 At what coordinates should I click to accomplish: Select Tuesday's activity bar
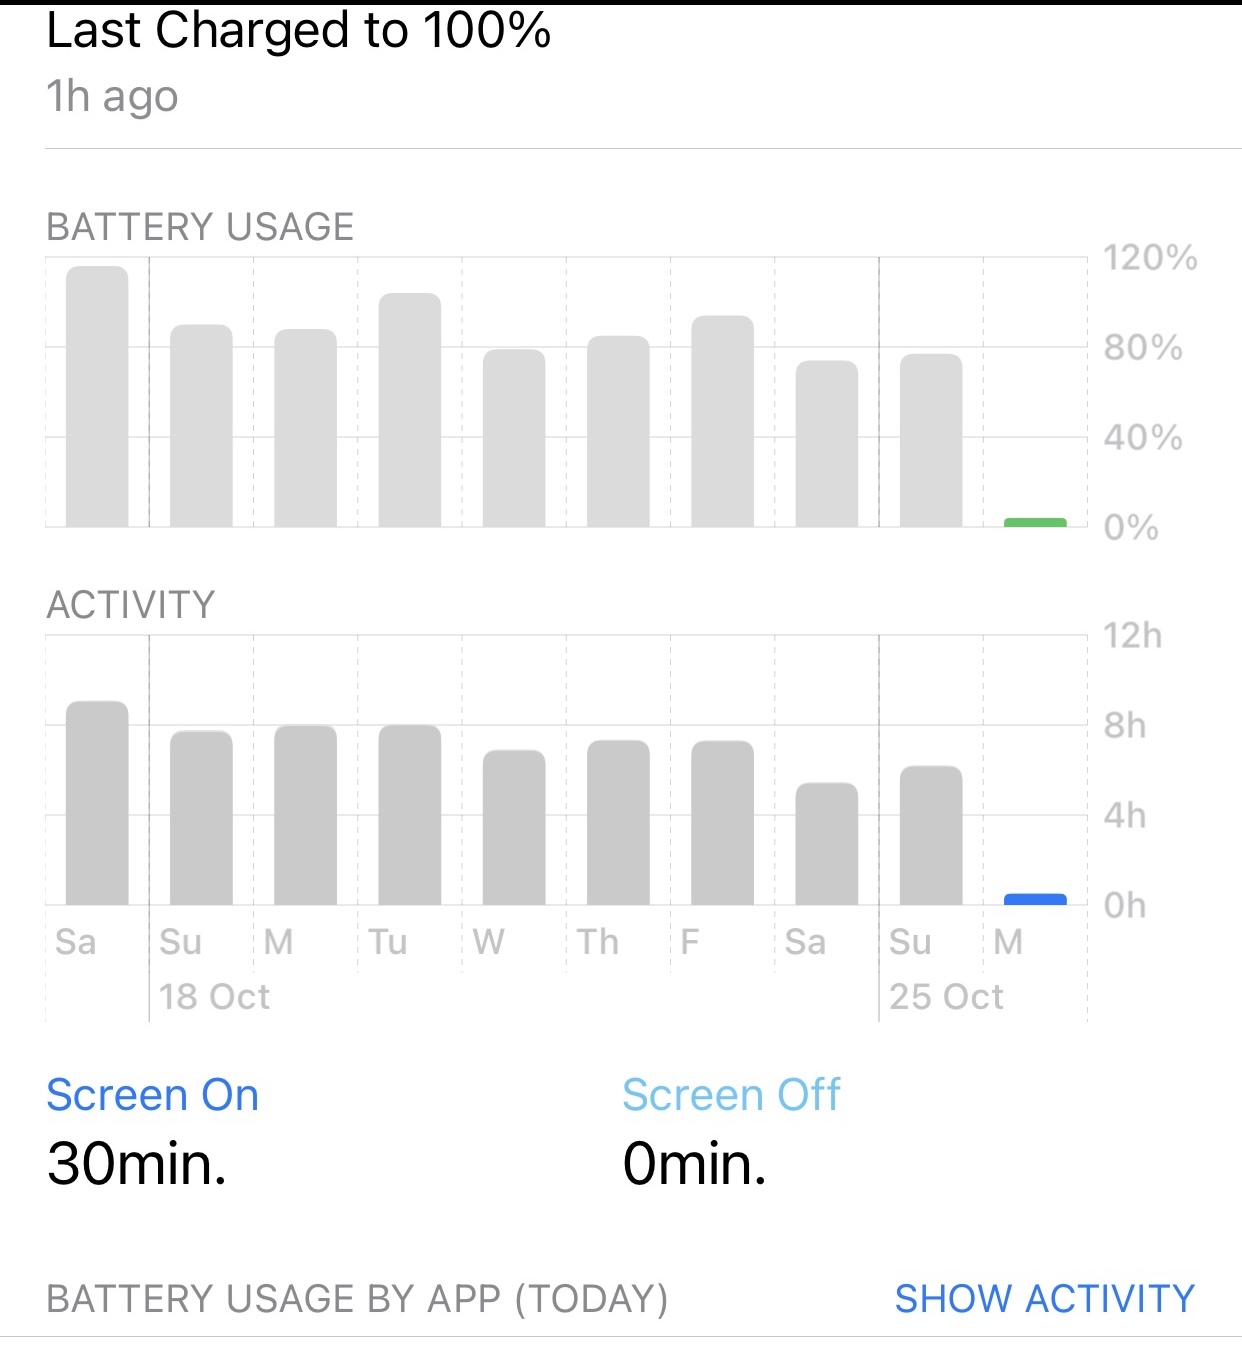click(410, 815)
